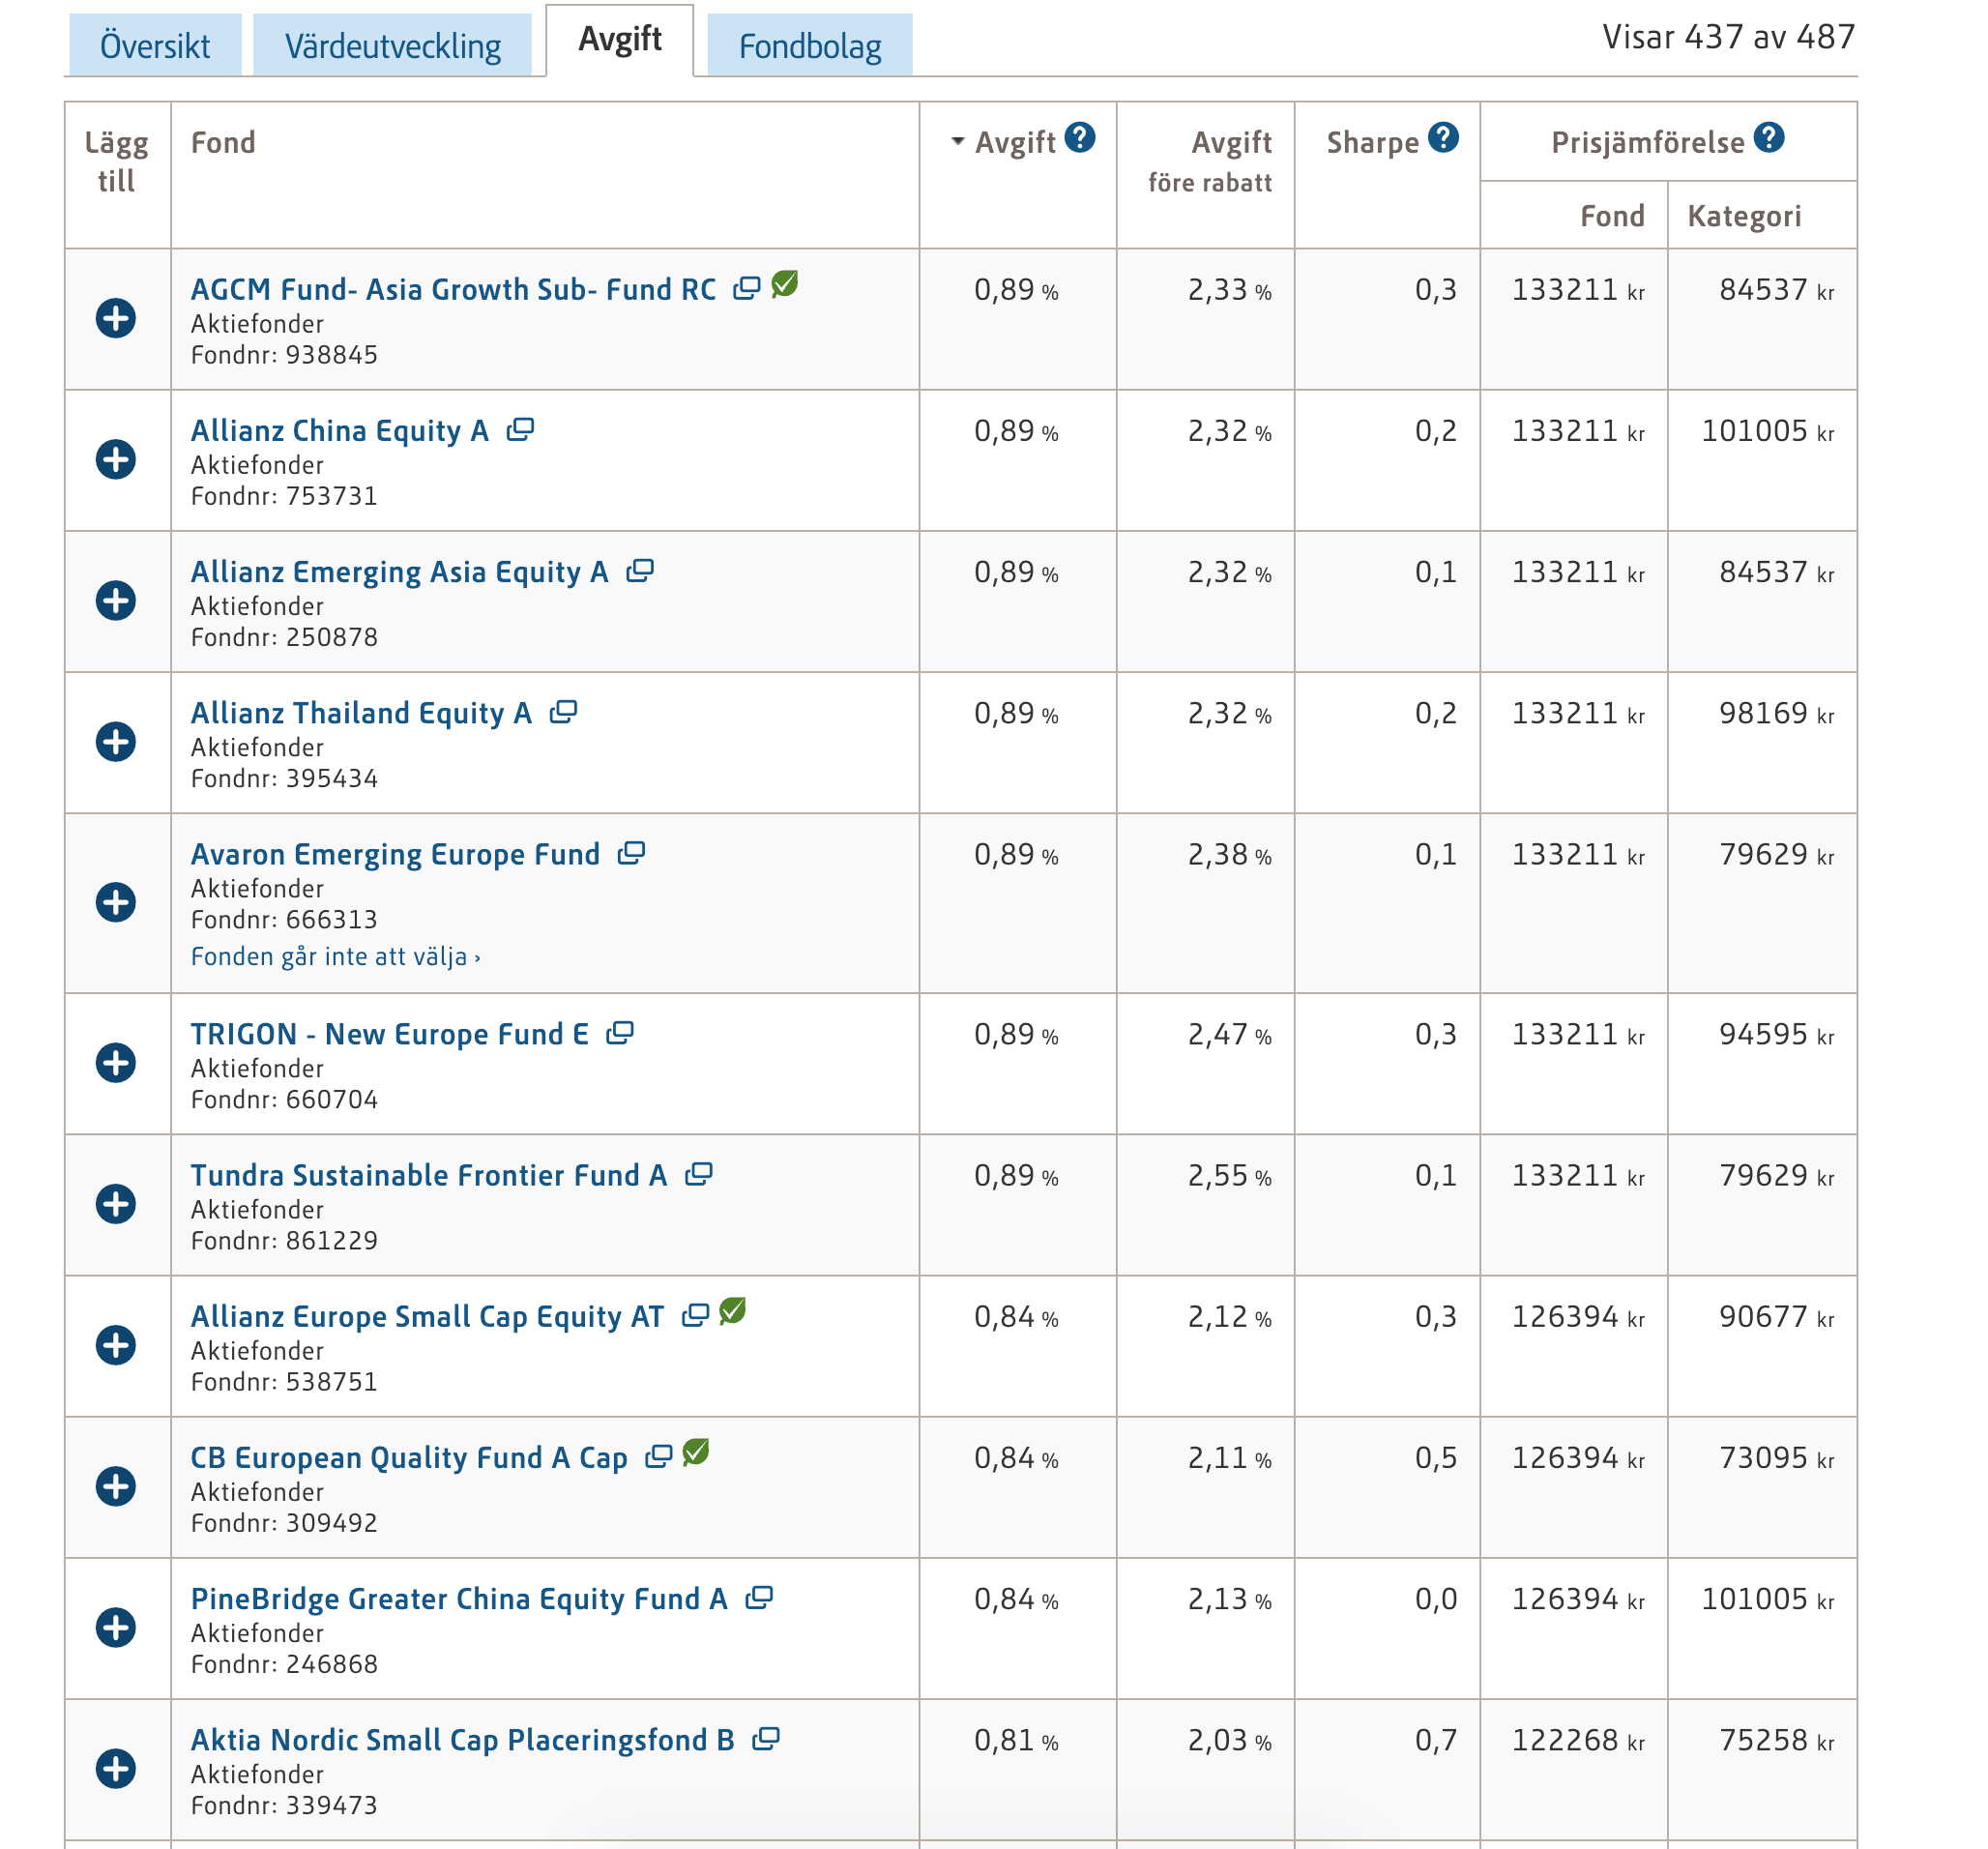Image resolution: width=1988 pixels, height=1849 pixels.
Task: Open help icon next to Prisjämförelse header
Action: click(1769, 138)
